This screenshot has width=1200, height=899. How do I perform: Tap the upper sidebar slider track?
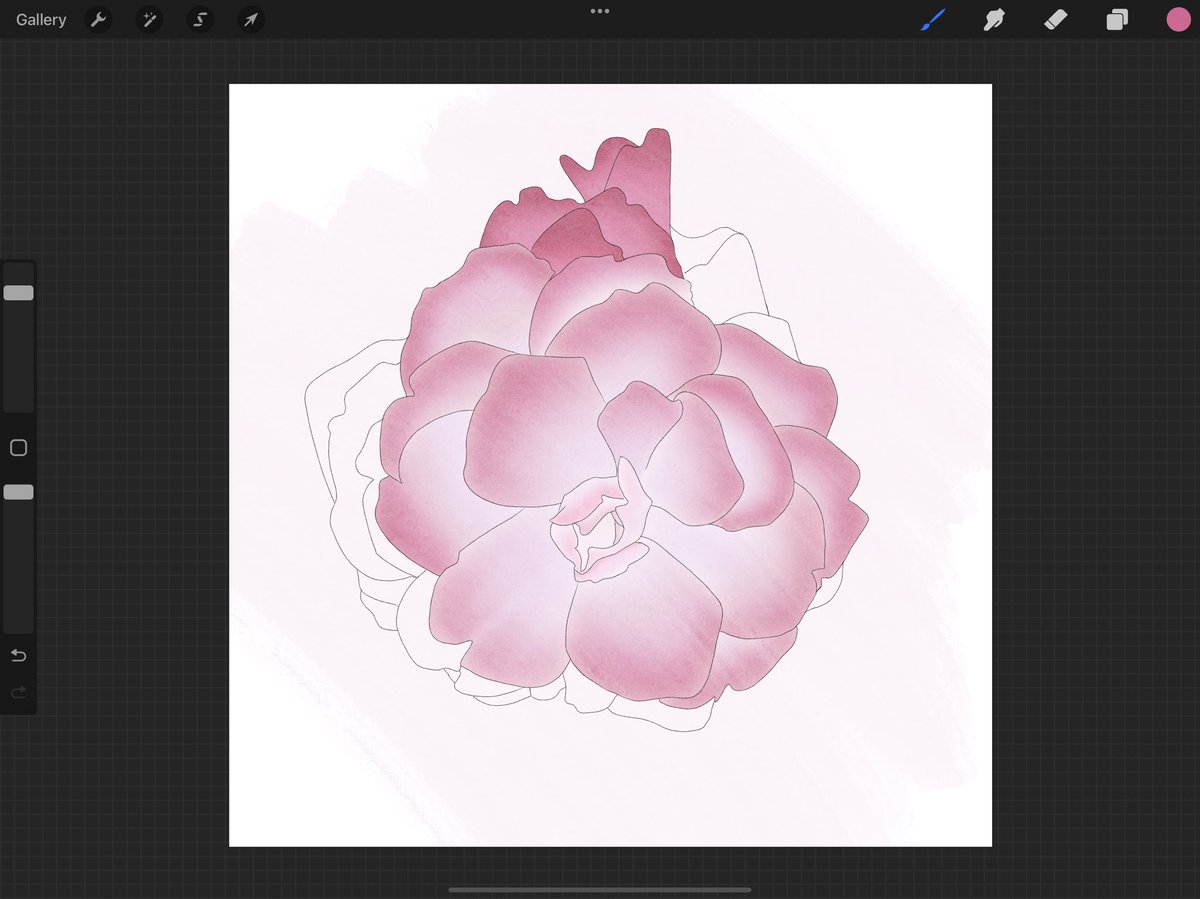(x=17, y=350)
